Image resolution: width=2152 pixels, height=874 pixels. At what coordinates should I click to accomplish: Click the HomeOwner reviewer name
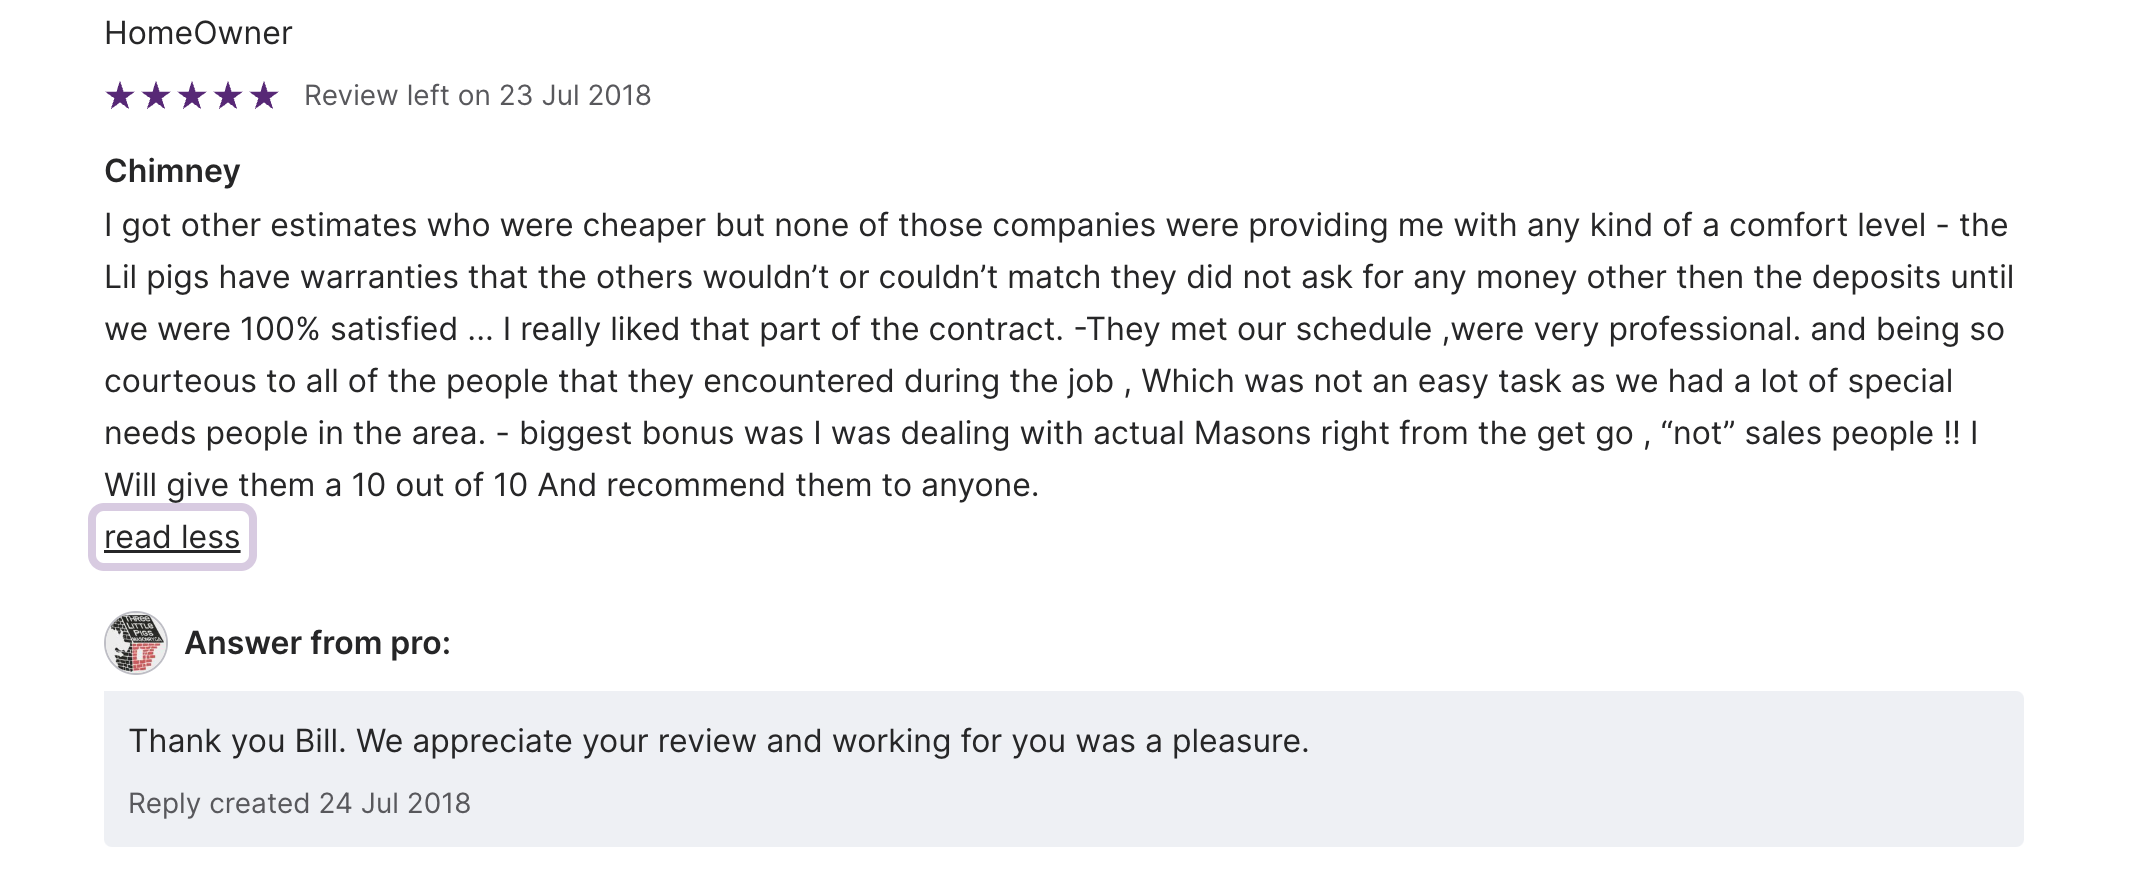[x=198, y=33]
